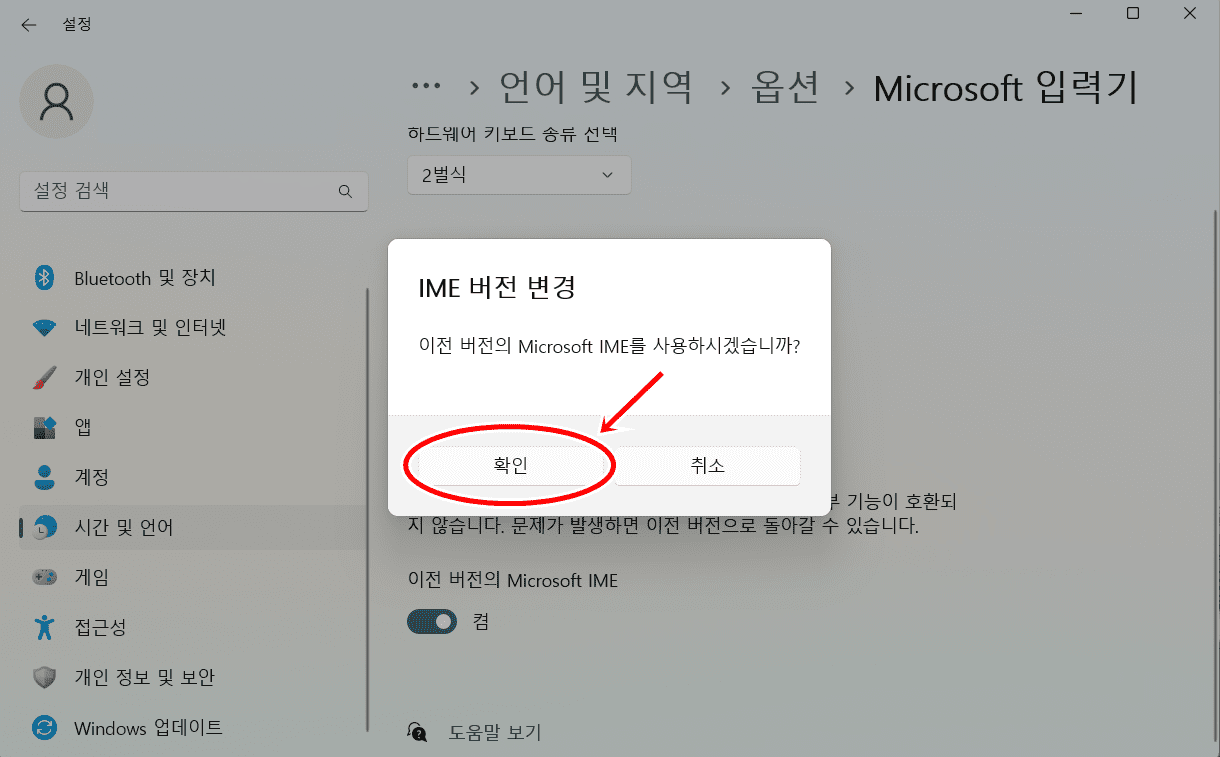Open 개인 정보 및 보안 settings

(193, 677)
